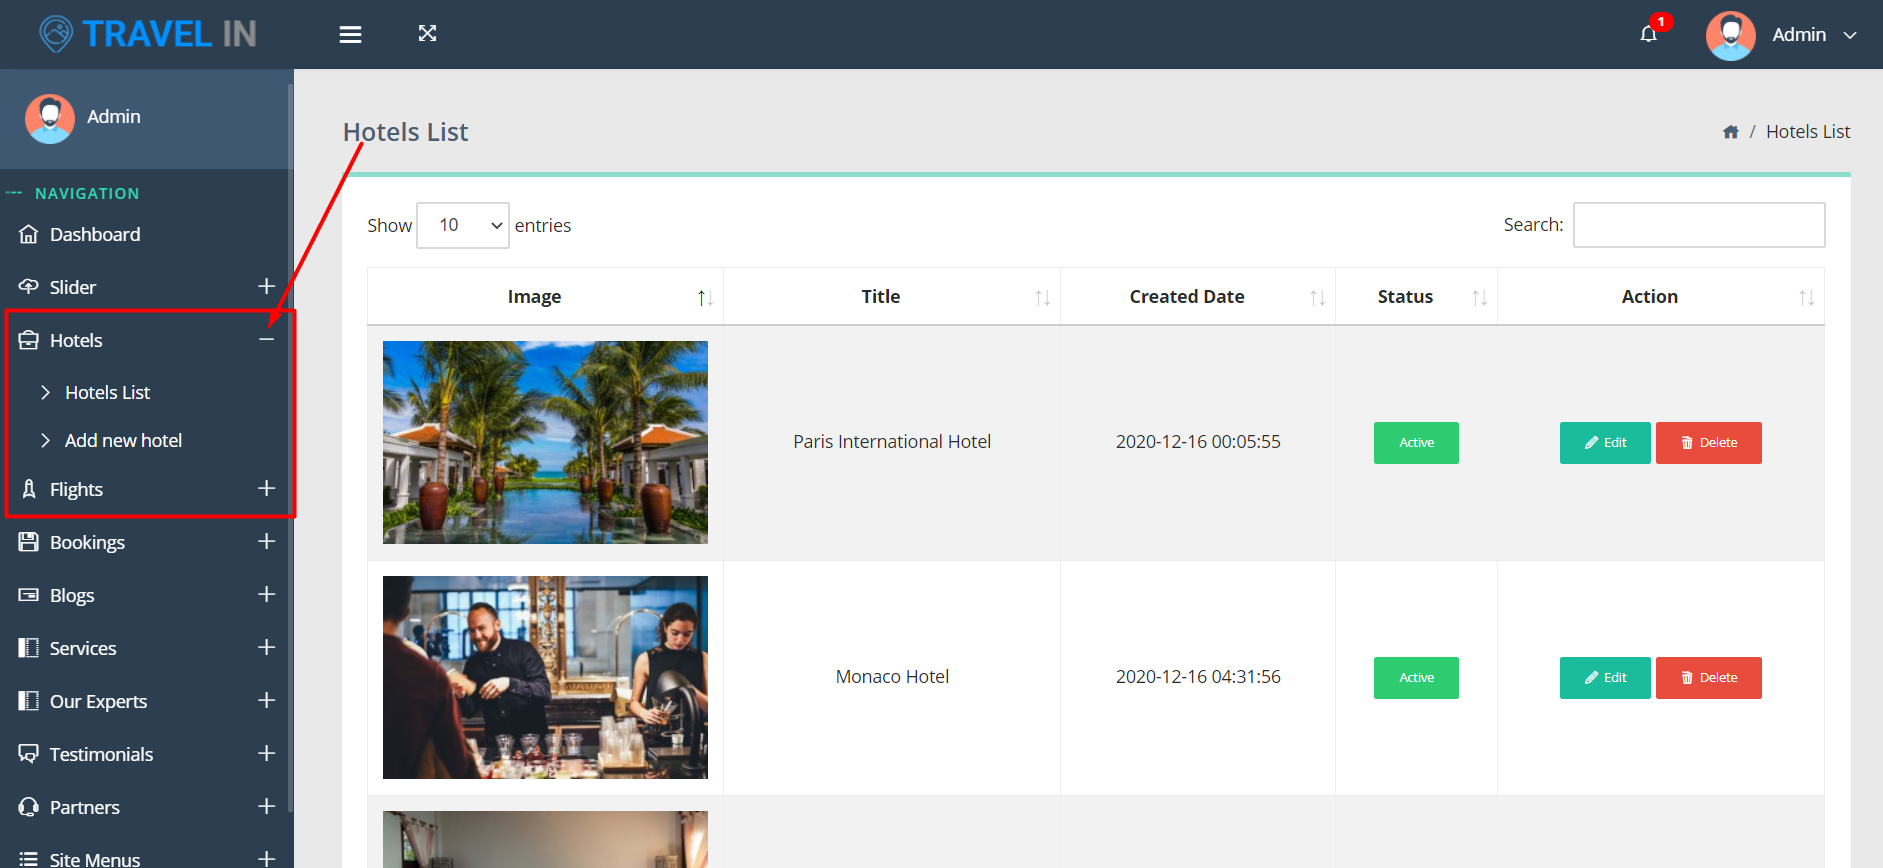1883x868 pixels.
Task: Click the Blogs card icon
Action: (28, 595)
